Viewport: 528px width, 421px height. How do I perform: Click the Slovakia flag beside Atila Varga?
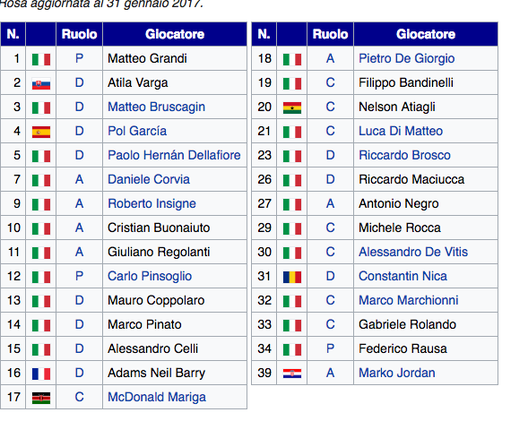(x=41, y=84)
